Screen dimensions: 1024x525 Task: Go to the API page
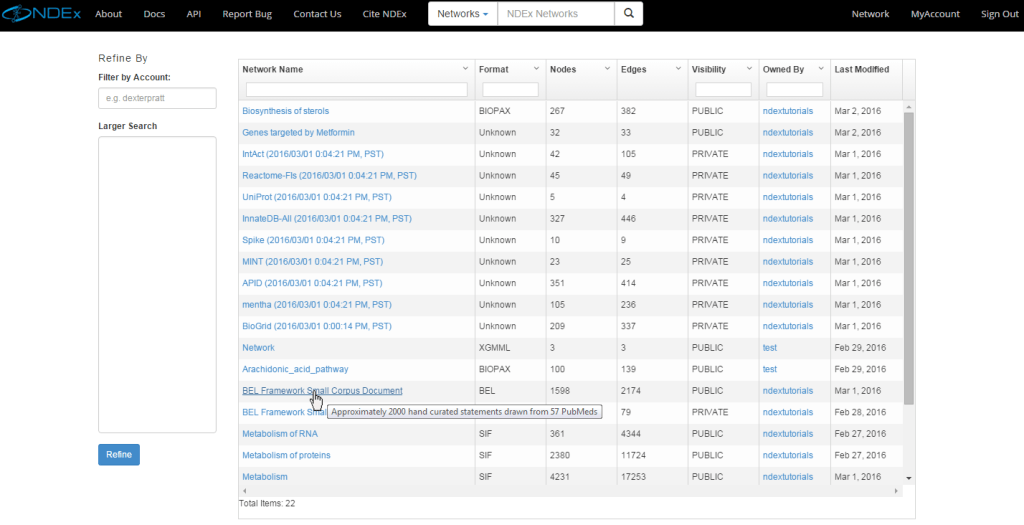point(194,14)
